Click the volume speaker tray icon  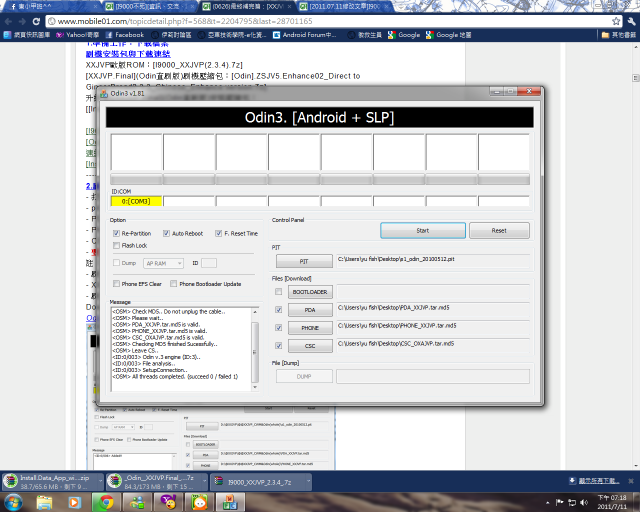(584, 502)
